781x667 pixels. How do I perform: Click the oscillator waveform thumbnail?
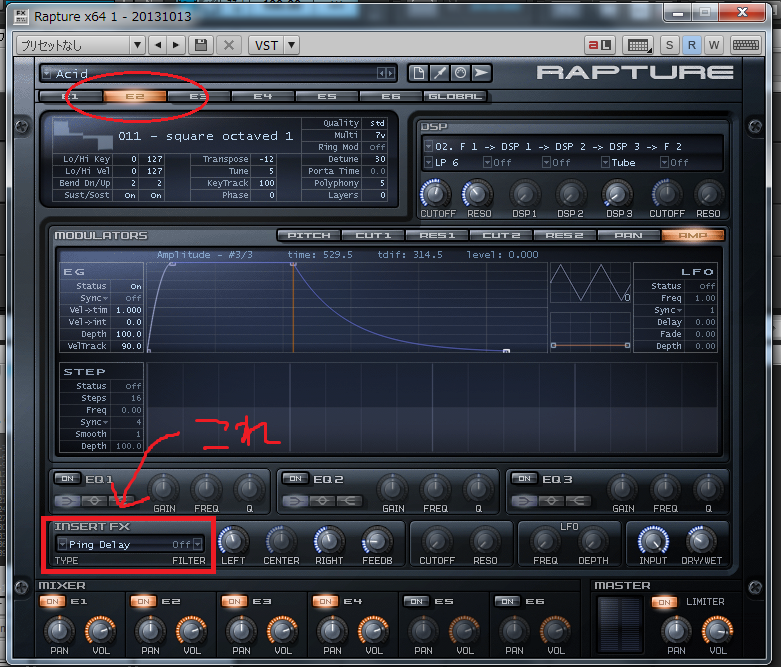(84, 134)
